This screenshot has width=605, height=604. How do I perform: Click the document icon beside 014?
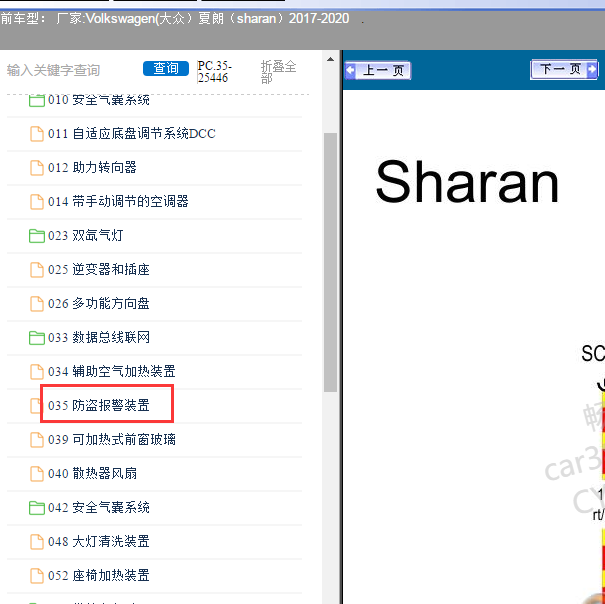[37, 201]
